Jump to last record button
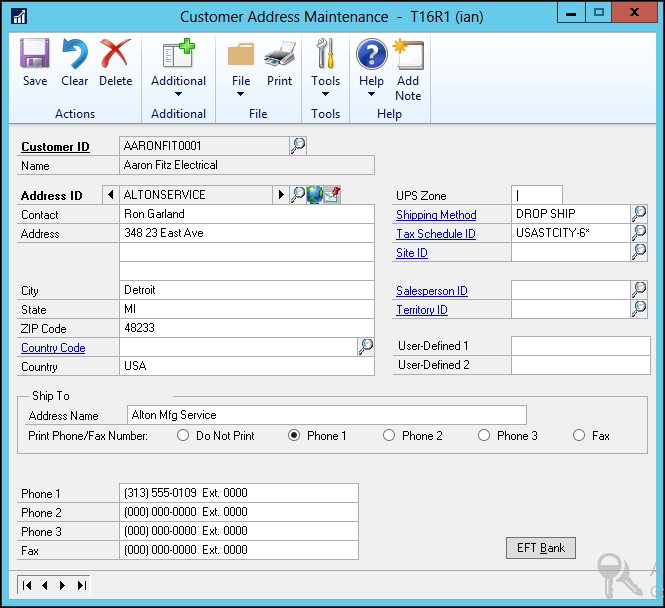 (x=81, y=586)
